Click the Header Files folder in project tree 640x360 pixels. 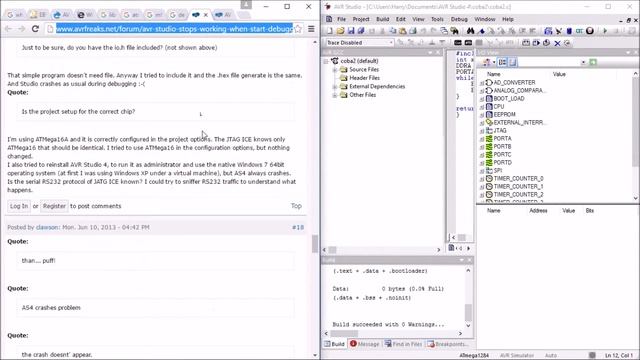pos(360,78)
